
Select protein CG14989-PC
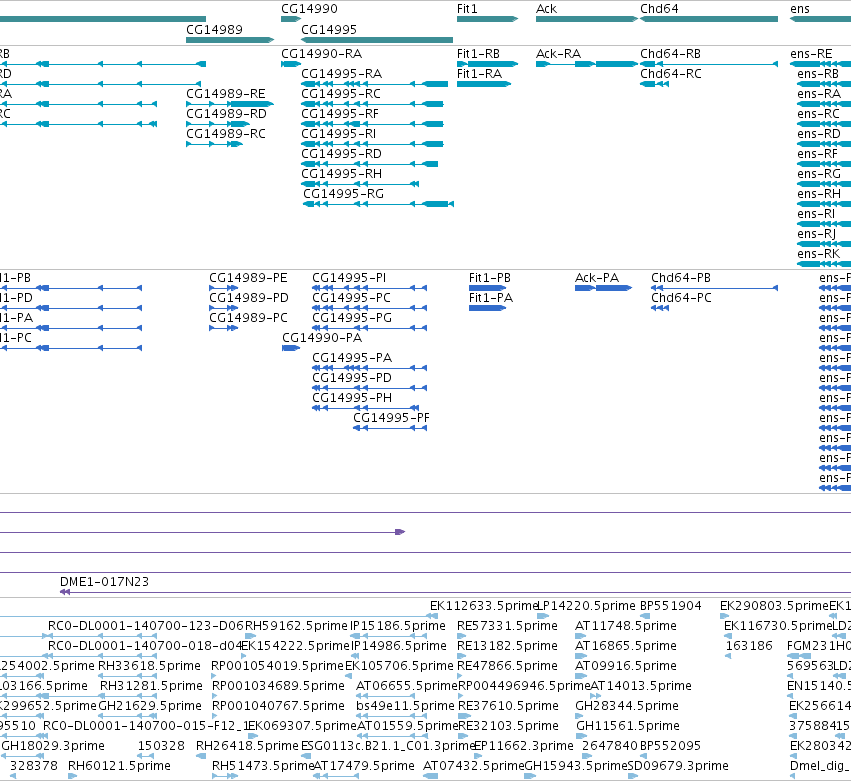tap(224, 328)
